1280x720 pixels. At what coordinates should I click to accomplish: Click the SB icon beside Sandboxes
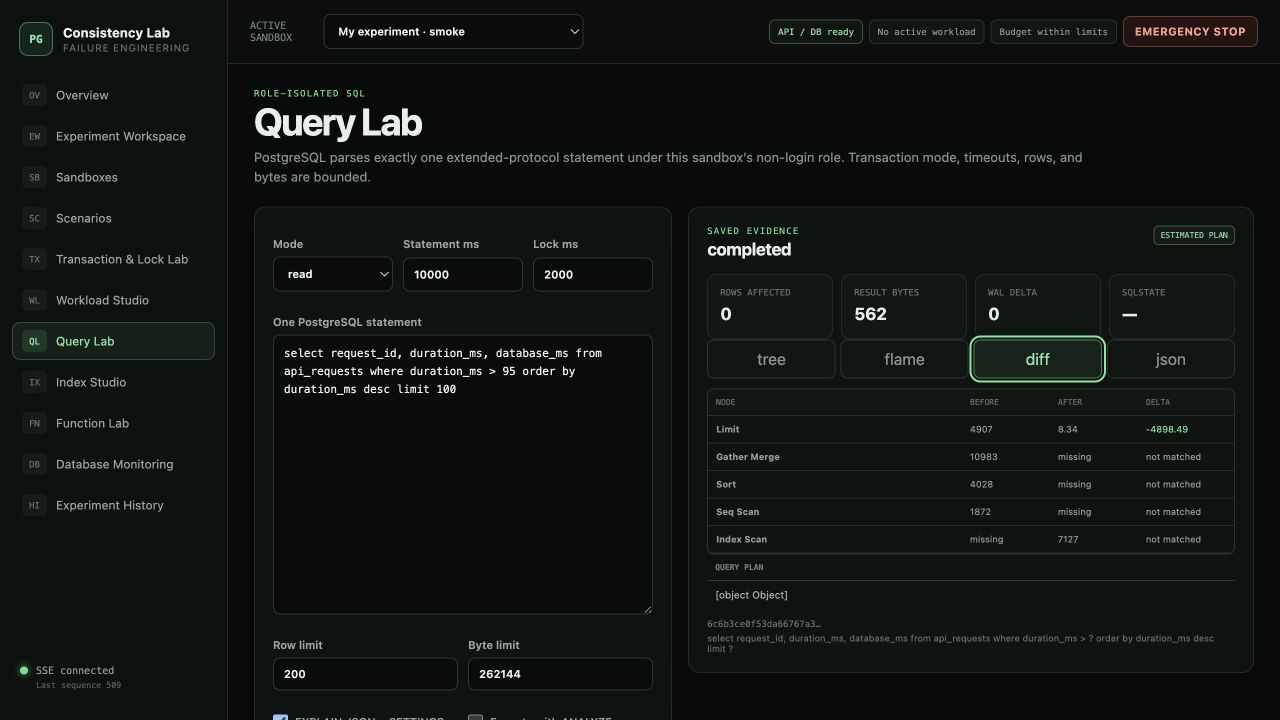pyautogui.click(x=34, y=177)
